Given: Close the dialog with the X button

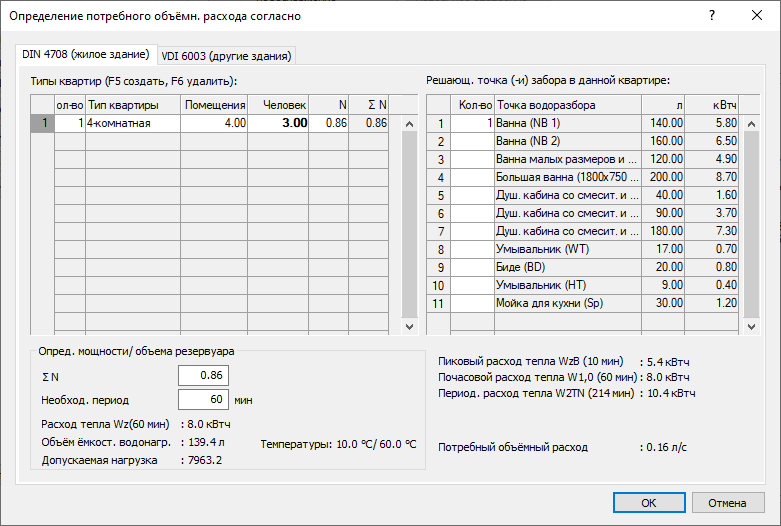Looking at the screenshot, I should point(757,15).
